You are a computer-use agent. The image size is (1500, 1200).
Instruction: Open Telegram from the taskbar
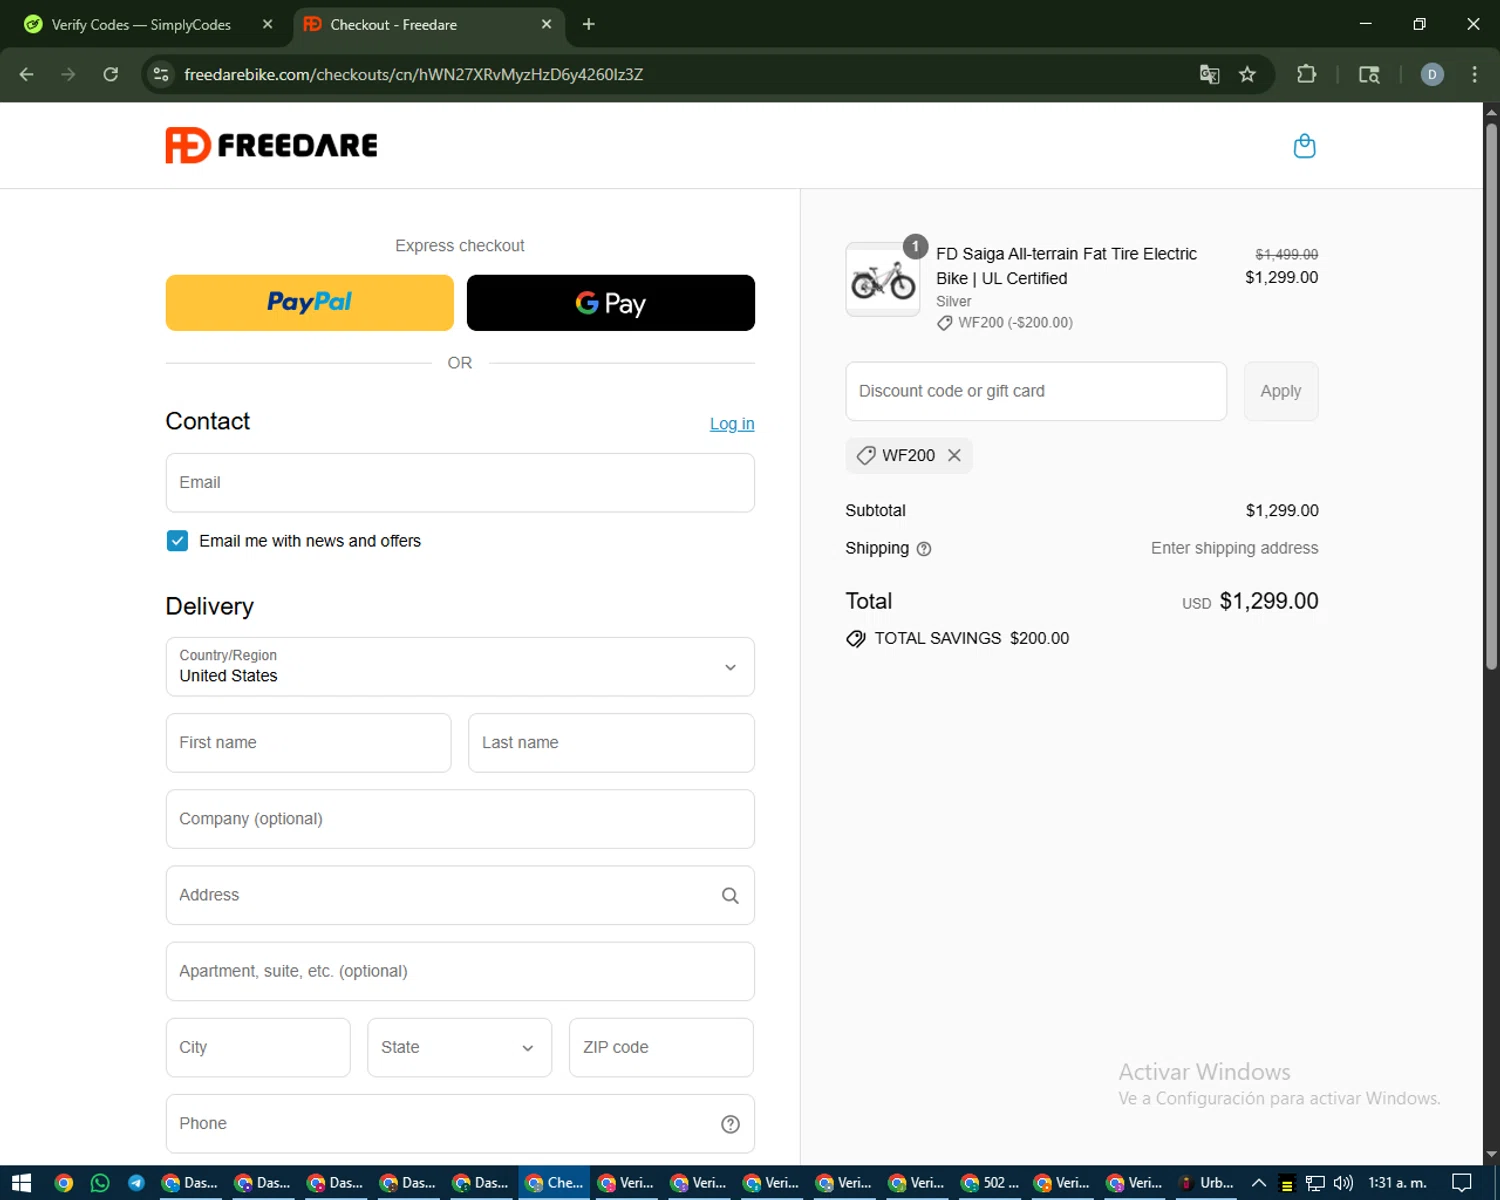pyautogui.click(x=136, y=1183)
